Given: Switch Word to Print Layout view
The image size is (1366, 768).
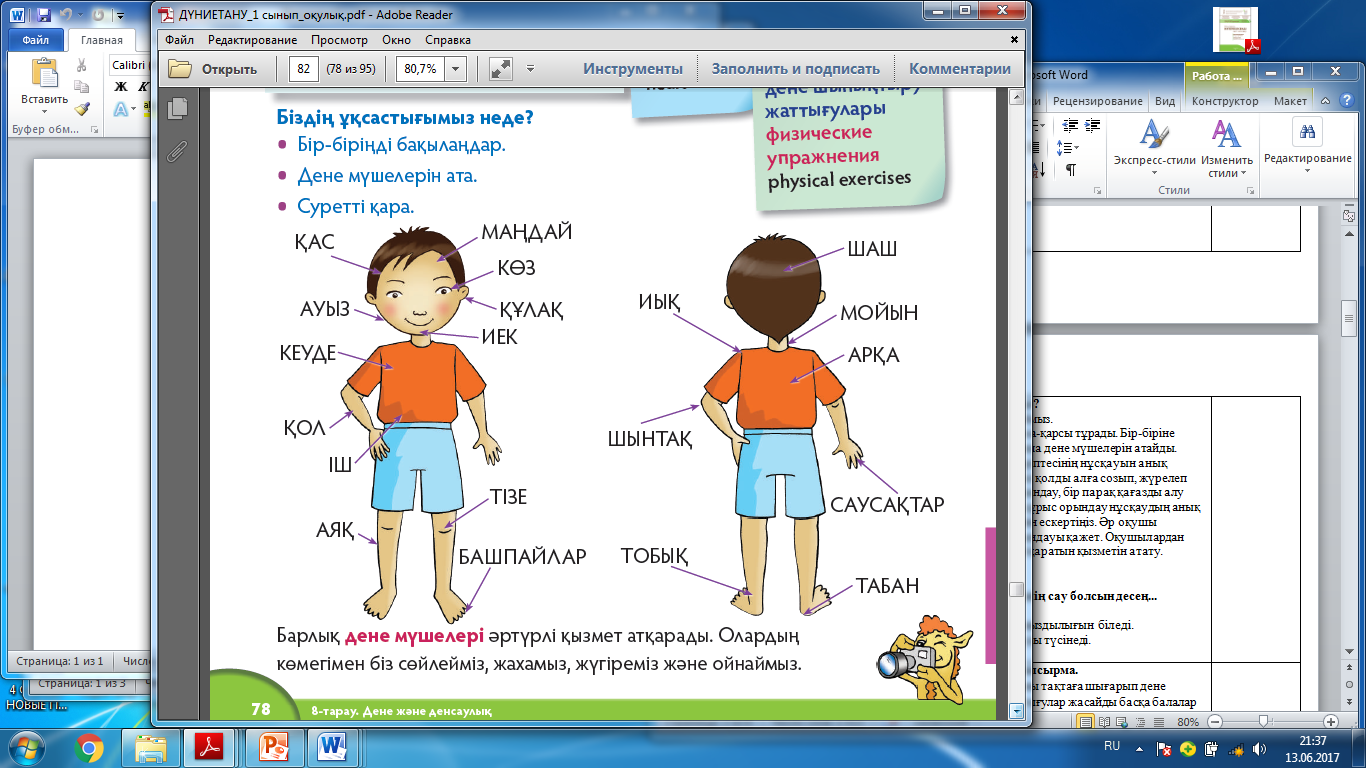Looking at the screenshot, I should point(1086,721).
